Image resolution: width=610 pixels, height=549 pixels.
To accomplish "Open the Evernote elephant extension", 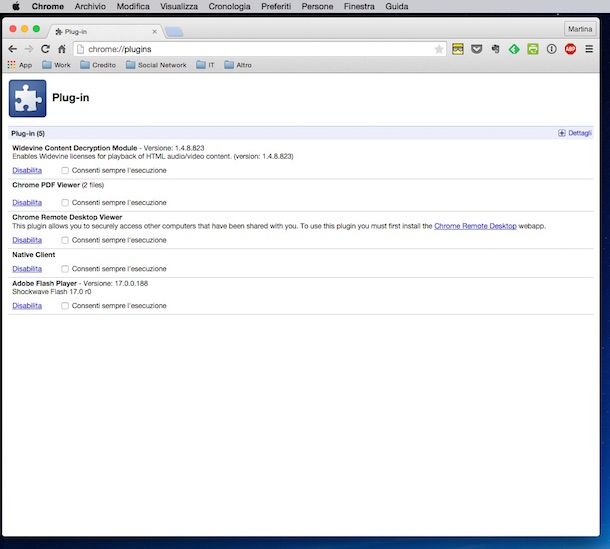I will pyautogui.click(x=495, y=49).
